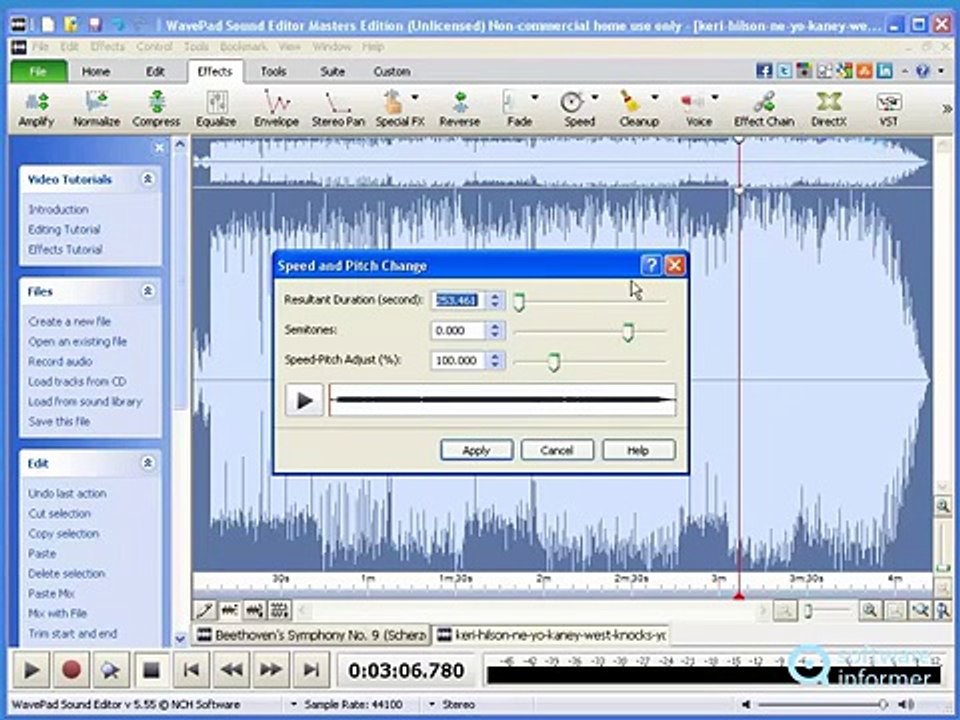Open the DirectX plugins
960x720 pixels.
tap(829, 109)
